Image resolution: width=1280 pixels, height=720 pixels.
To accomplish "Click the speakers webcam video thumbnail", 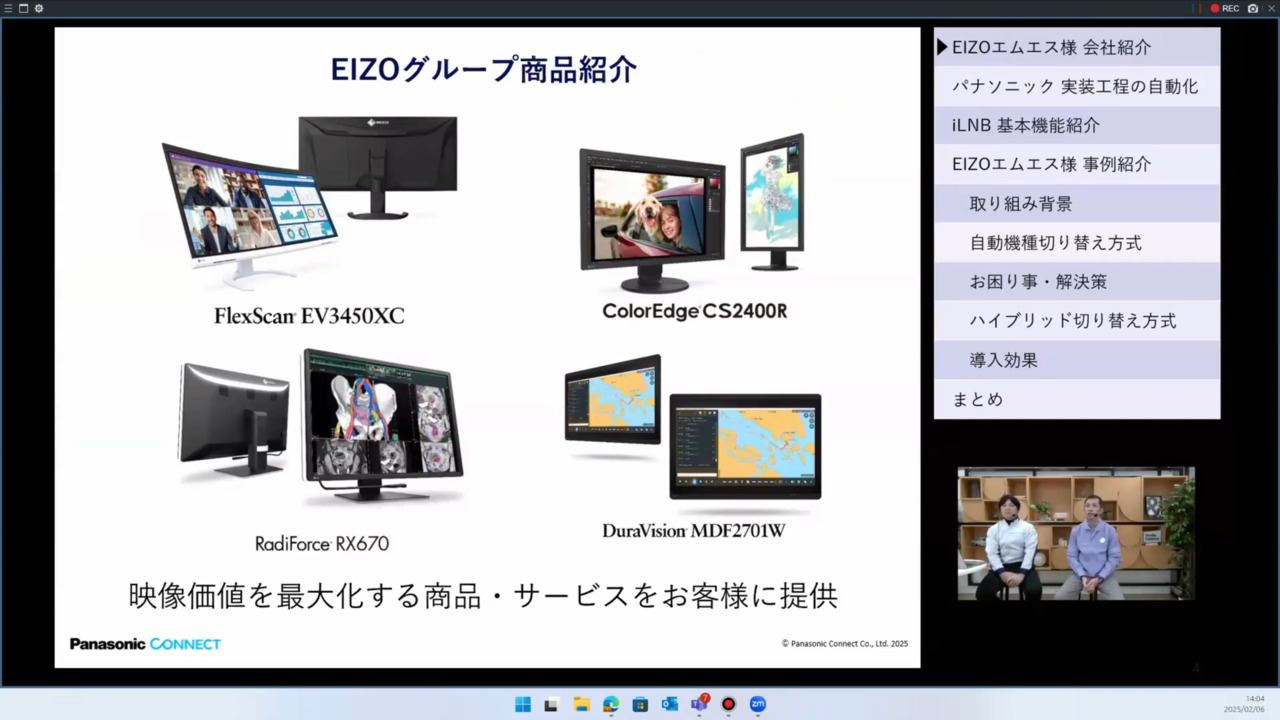I will click(1076, 533).
